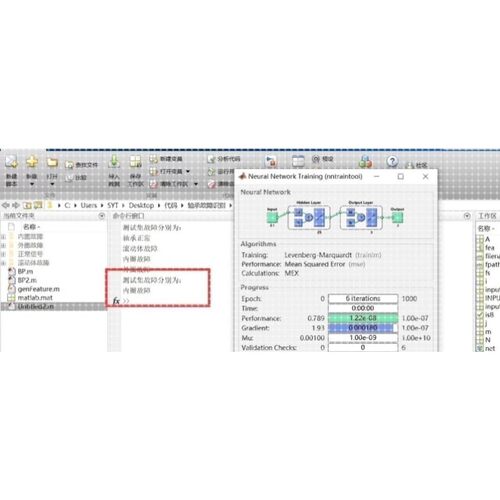Click the green Performance progress bar

(x=363, y=318)
